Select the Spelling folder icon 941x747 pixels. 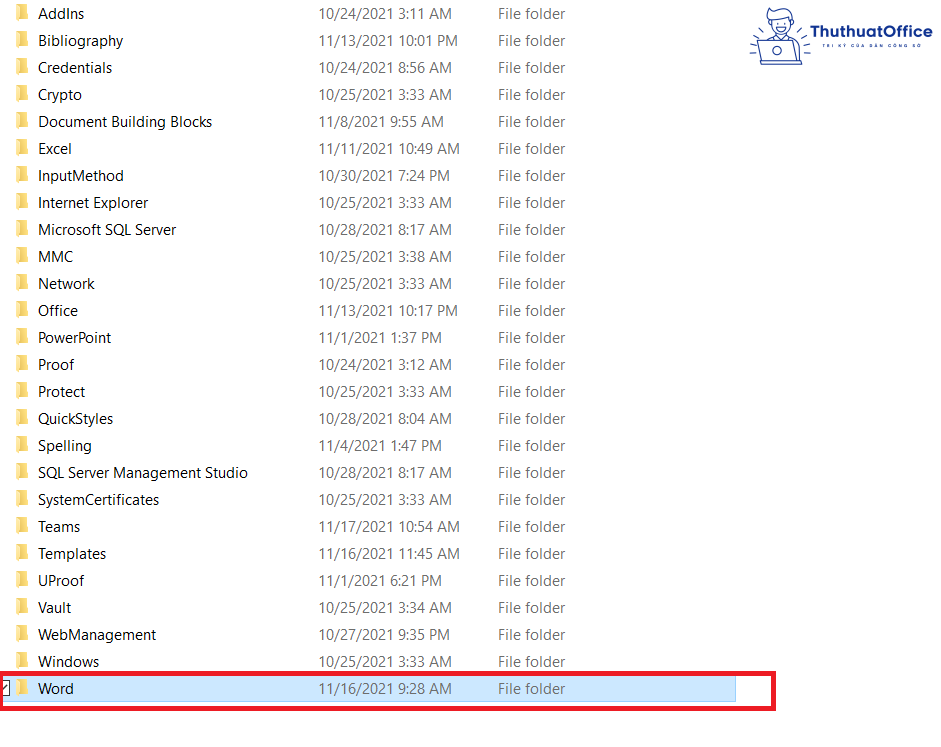click(22, 445)
